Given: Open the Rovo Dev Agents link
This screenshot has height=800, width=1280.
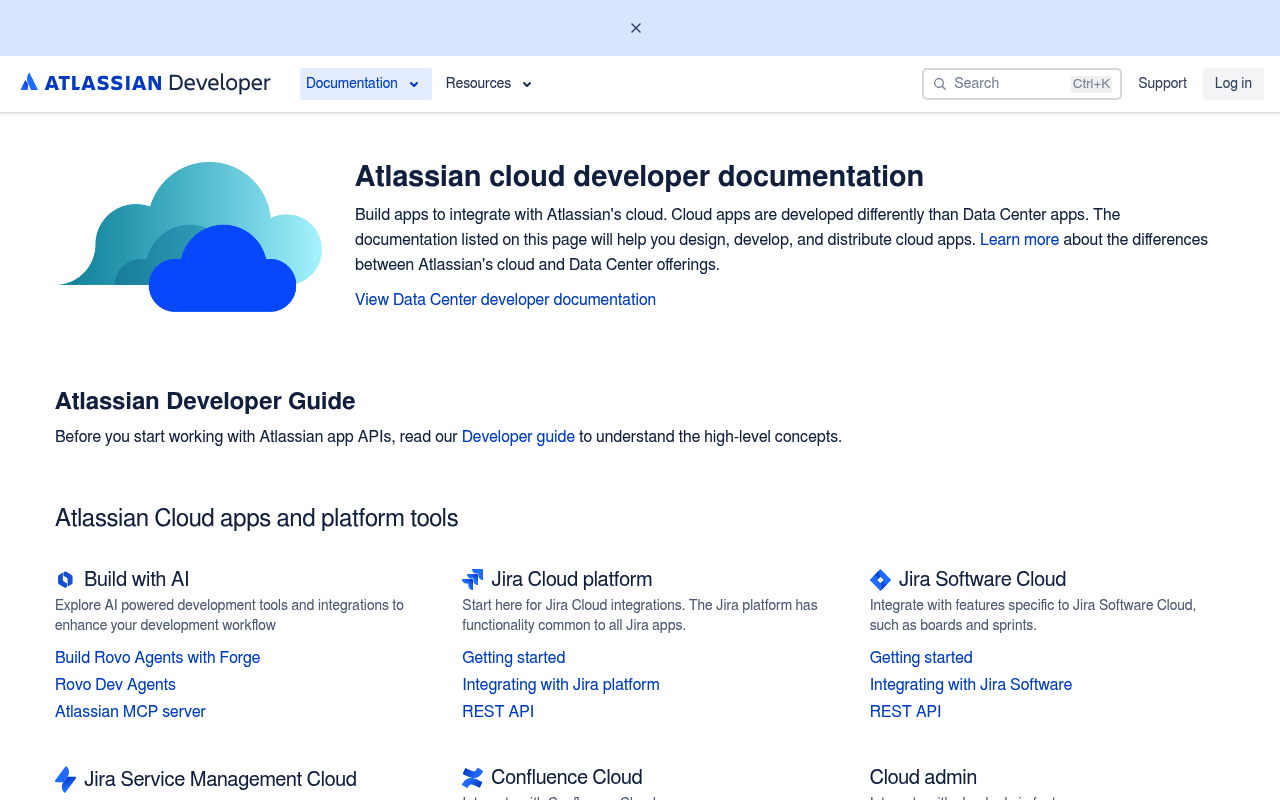Looking at the screenshot, I should pyautogui.click(x=115, y=685).
